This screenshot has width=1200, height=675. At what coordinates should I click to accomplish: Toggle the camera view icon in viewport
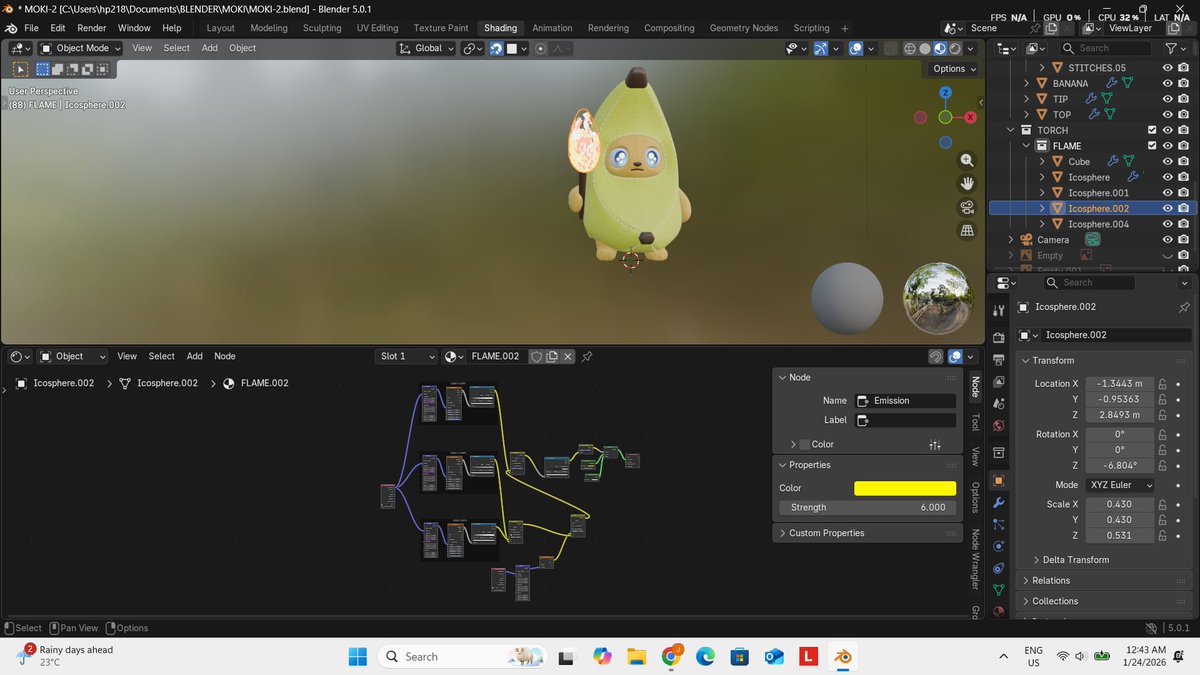tap(967, 207)
